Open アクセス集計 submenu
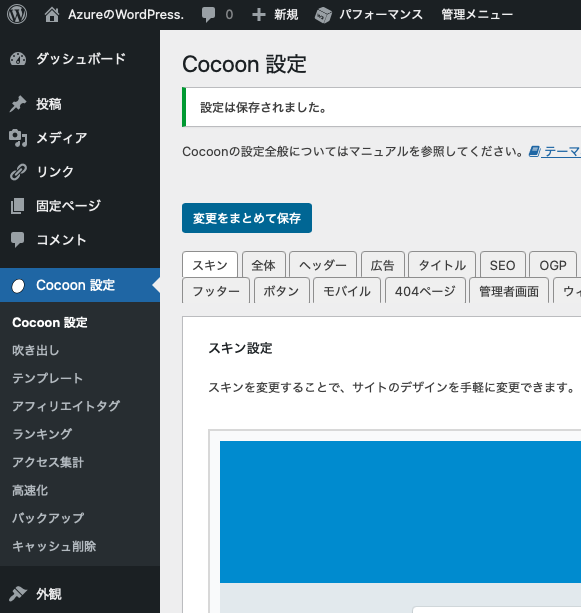 coord(48,462)
